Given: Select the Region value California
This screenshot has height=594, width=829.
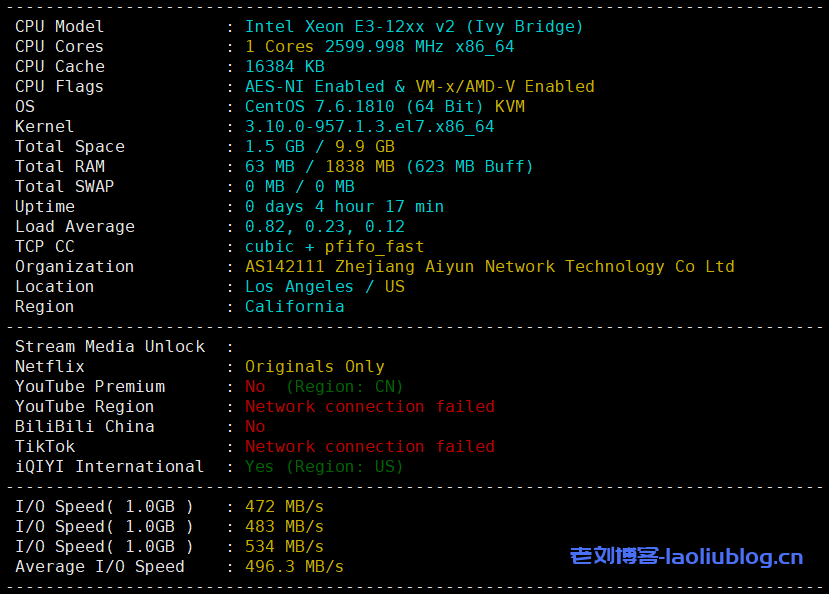Looking at the screenshot, I should click(294, 307).
